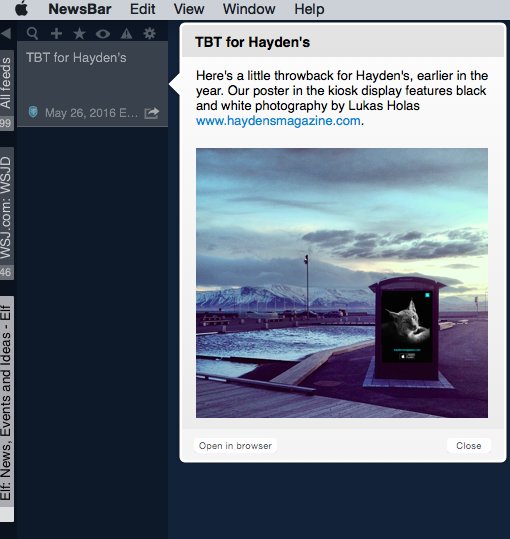Select the 'TBT for Hayden's' feed item
This screenshot has width=510, height=539.
tap(92, 84)
